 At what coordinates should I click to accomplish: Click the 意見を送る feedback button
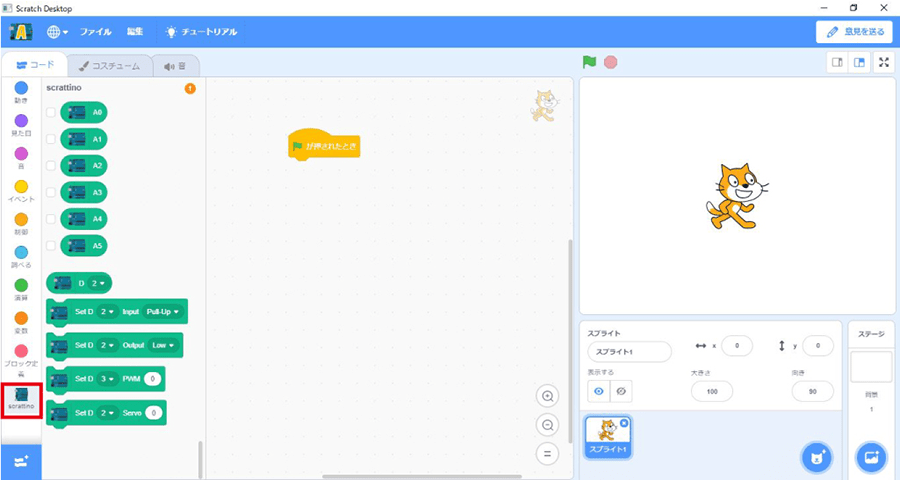point(855,32)
